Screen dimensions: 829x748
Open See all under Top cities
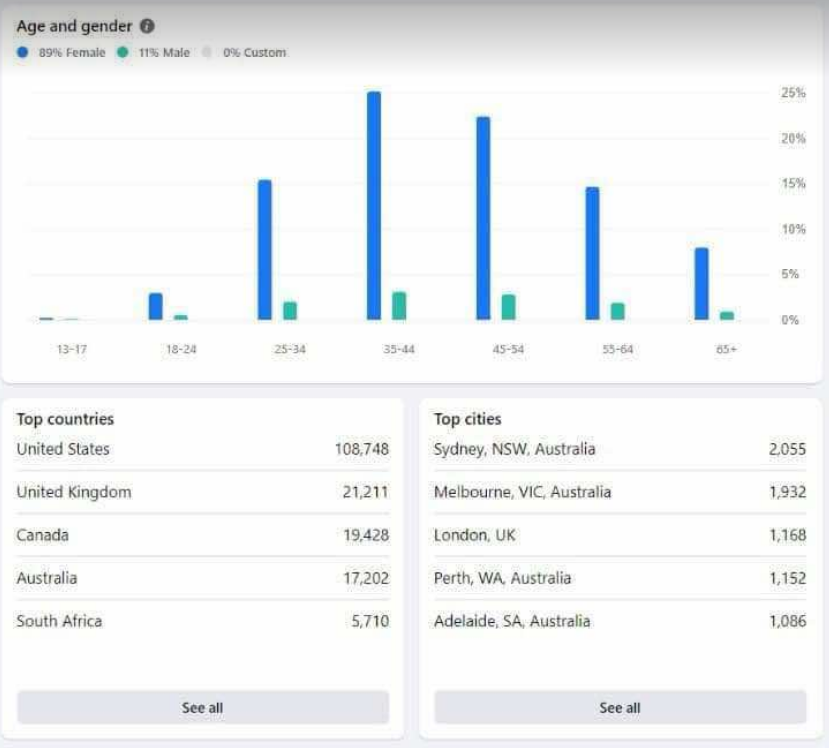[620, 707]
